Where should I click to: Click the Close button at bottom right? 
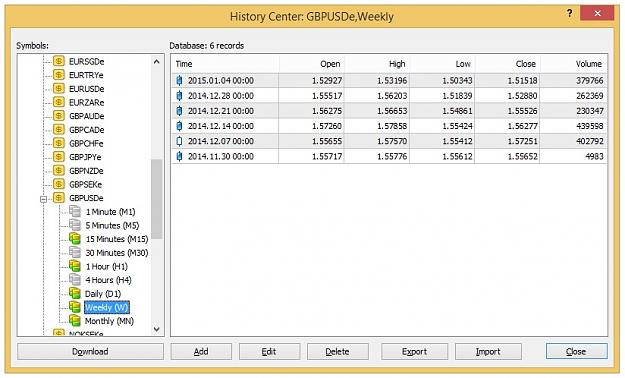point(577,351)
